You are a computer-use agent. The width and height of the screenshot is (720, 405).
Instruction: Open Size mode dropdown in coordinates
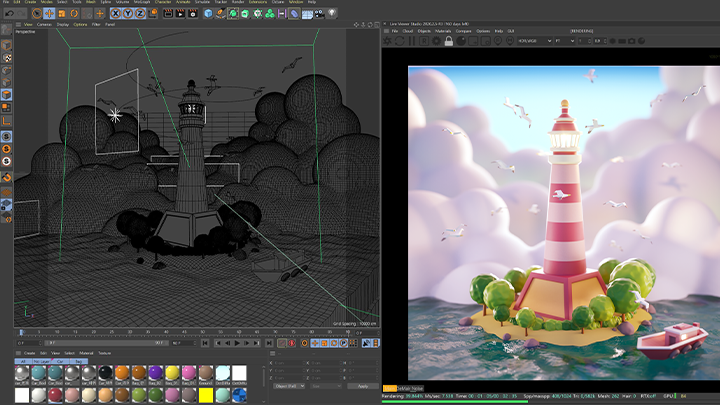pos(326,386)
